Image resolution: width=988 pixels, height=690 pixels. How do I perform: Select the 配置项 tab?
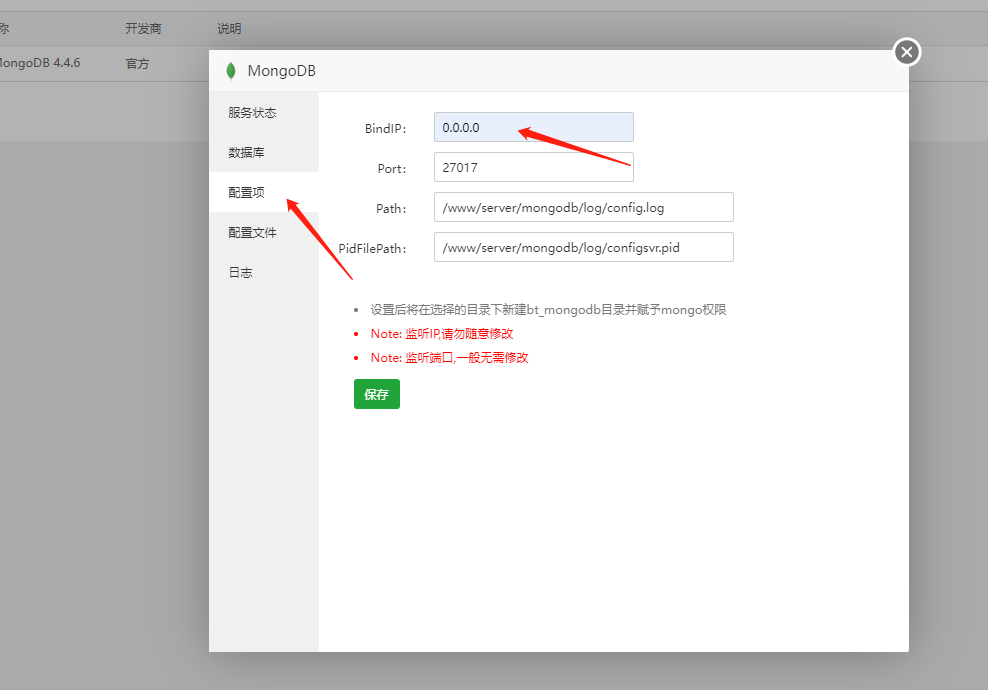click(x=264, y=192)
